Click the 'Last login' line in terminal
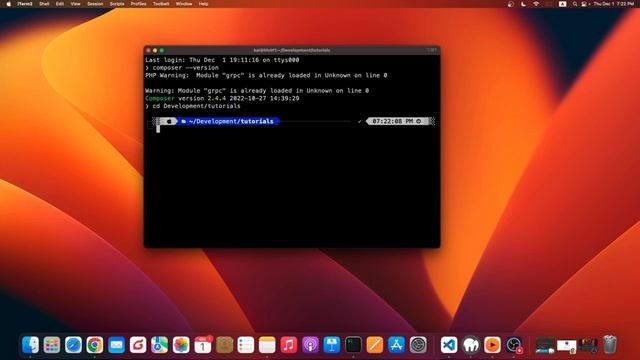640x360 pixels. pos(222,60)
